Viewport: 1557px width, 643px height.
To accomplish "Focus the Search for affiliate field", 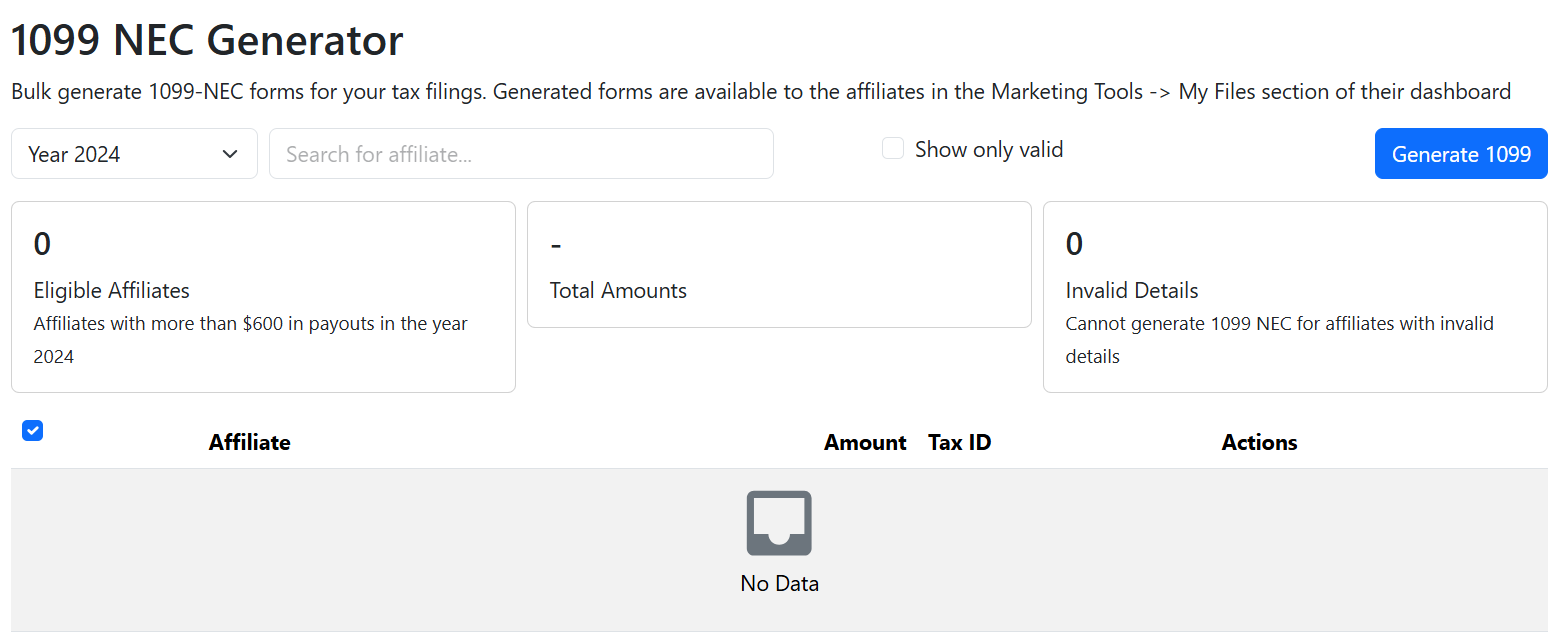I will 521,154.
